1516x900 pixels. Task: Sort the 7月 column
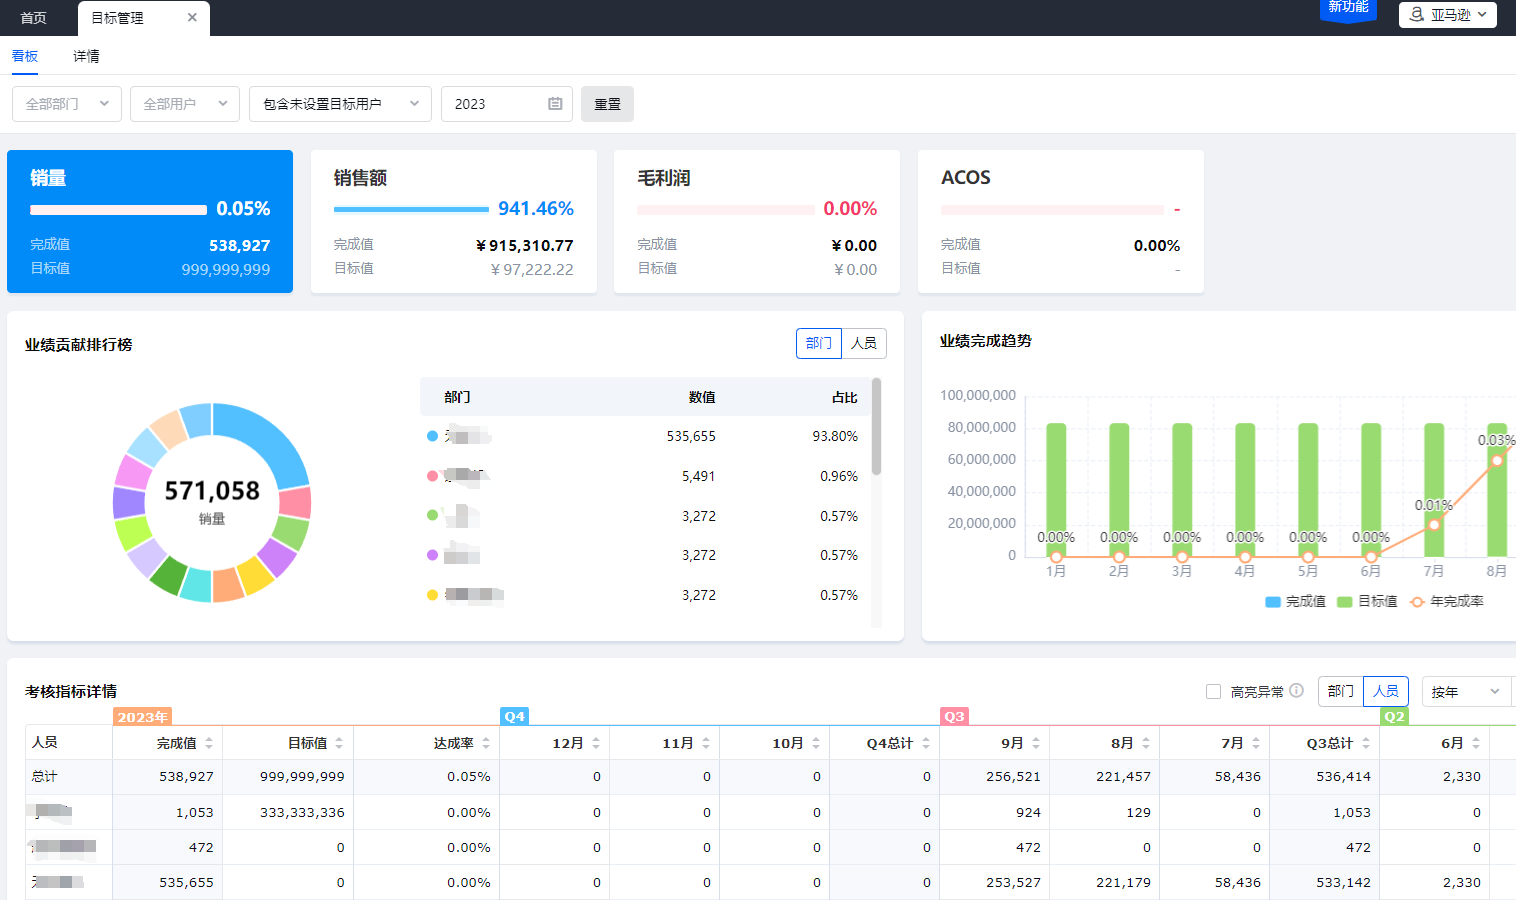[x=1256, y=743]
